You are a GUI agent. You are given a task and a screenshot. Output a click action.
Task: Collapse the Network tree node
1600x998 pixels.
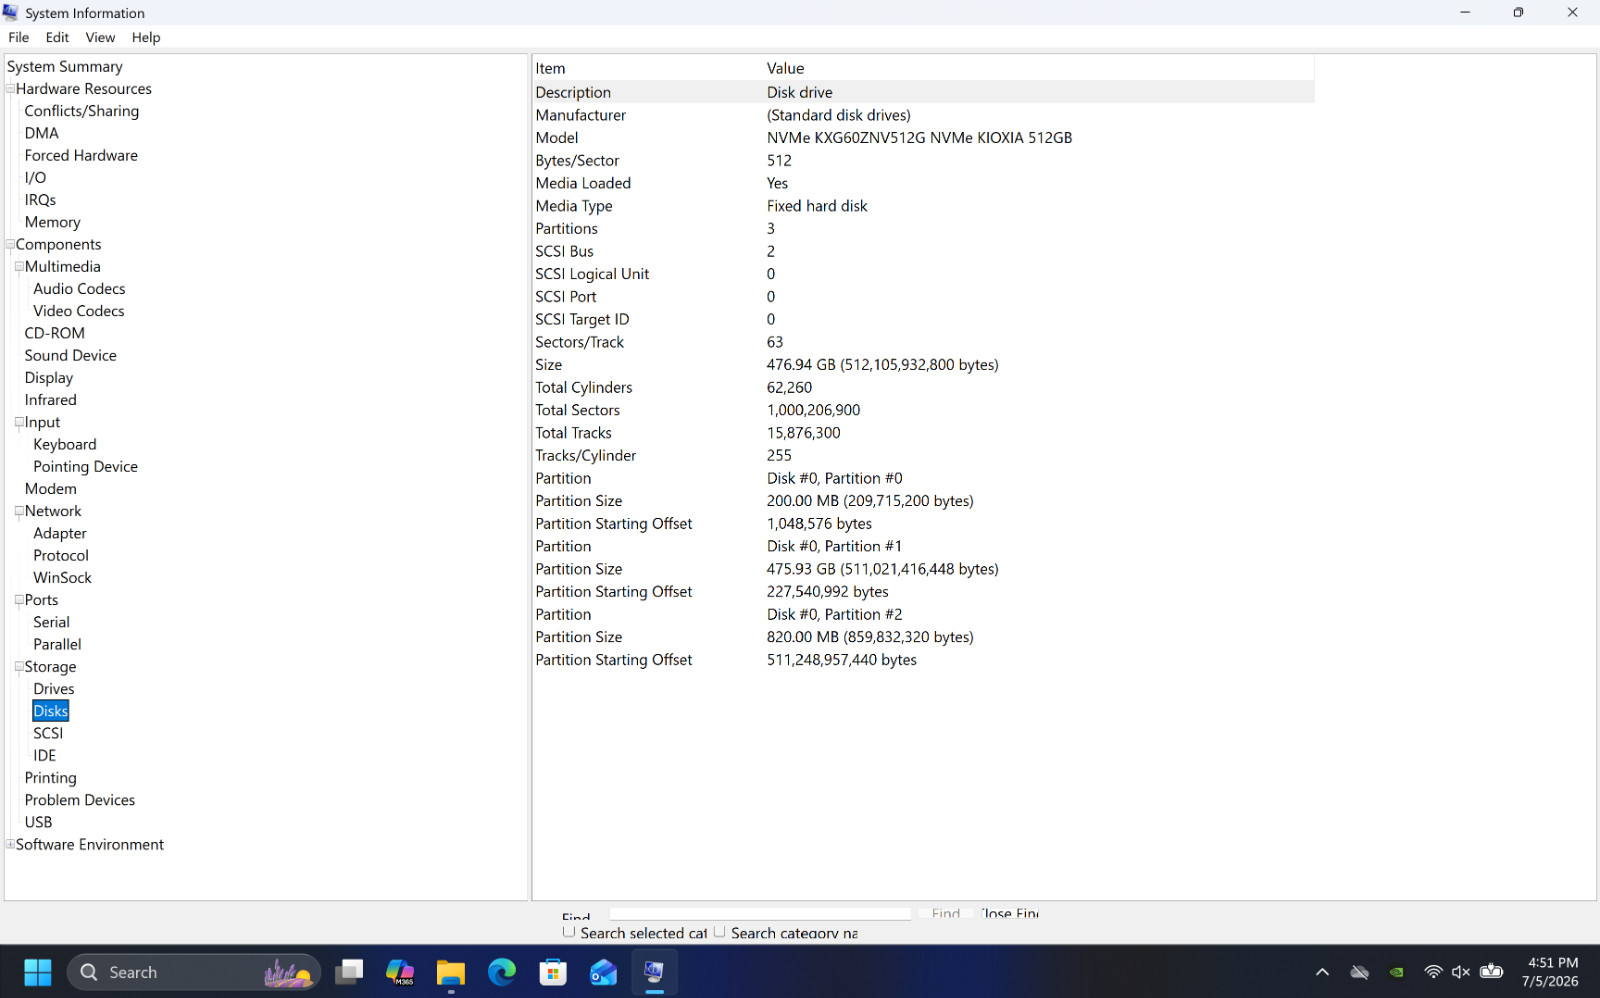(x=19, y=511)
